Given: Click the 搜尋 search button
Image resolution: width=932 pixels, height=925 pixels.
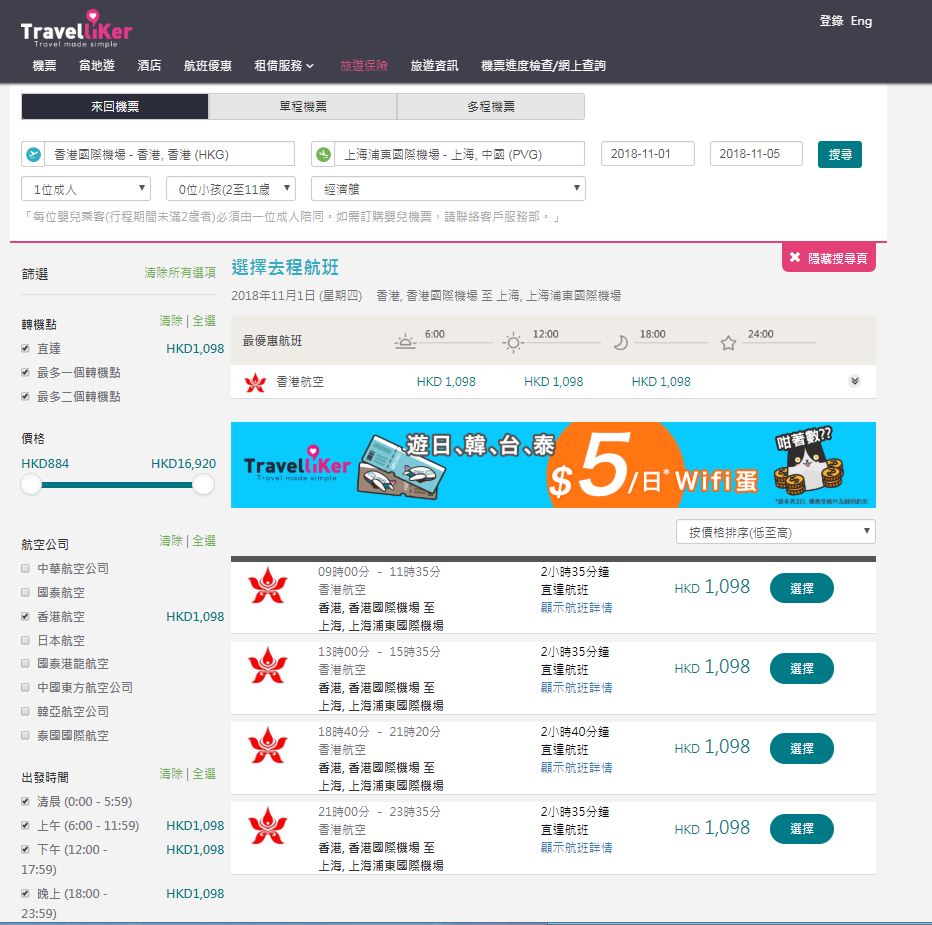Looking at the screenshot, I should 840,155.
